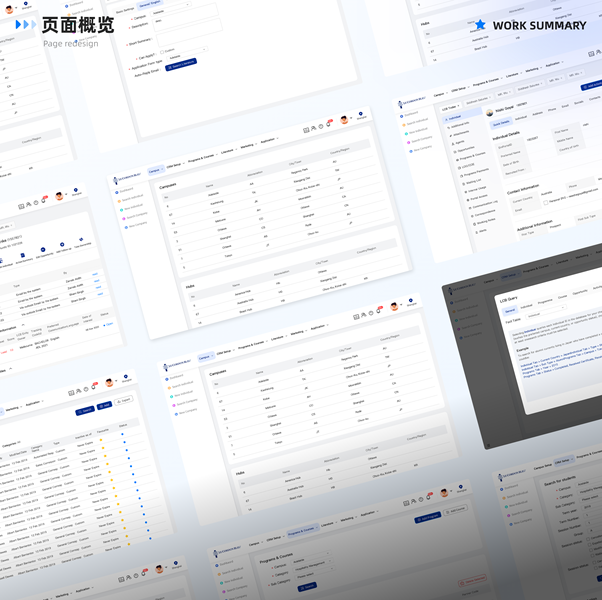This screenshot has width=602, height=600.
Task: Click the red Delete Selected button
Action: pyautogui.click(x=473, y=581)
